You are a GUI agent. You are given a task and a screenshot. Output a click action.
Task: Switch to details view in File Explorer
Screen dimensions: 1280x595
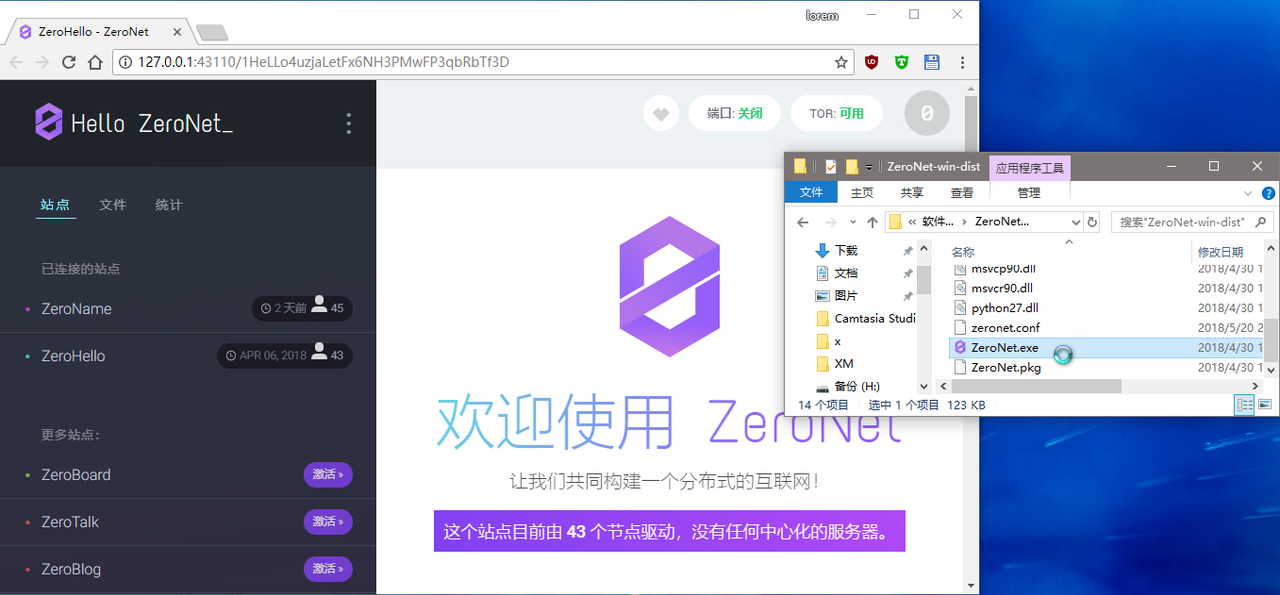point(1245,405)
